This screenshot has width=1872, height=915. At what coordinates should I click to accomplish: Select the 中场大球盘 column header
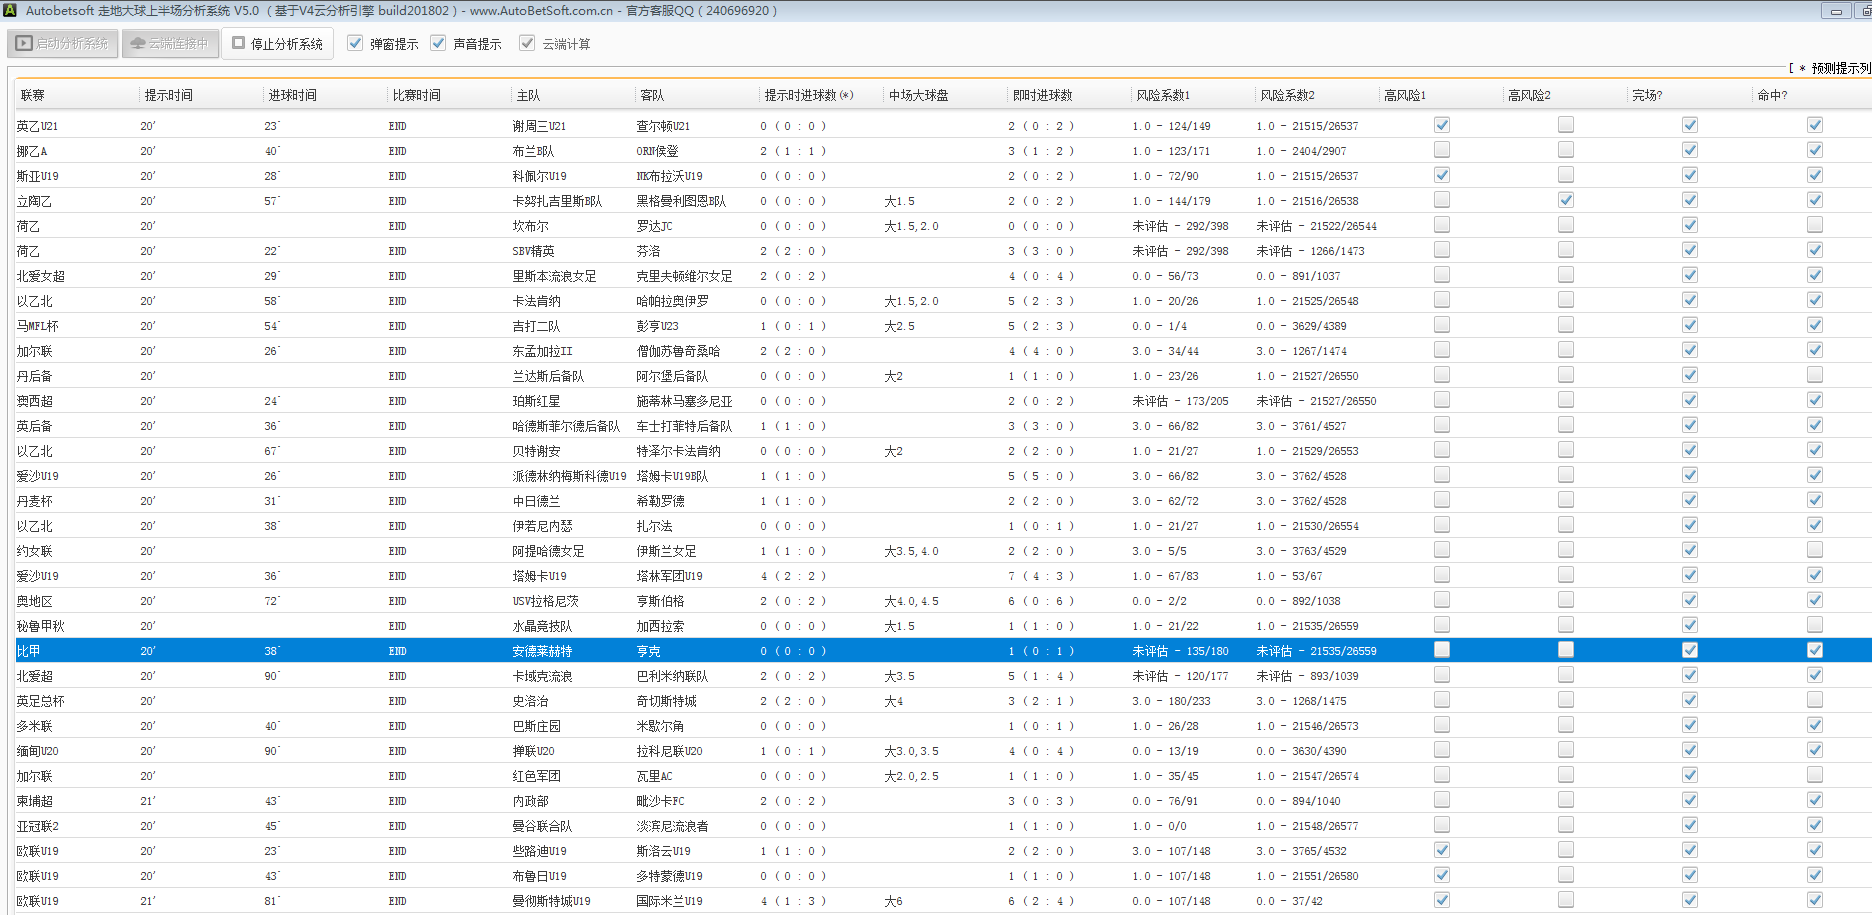[918, 95]
